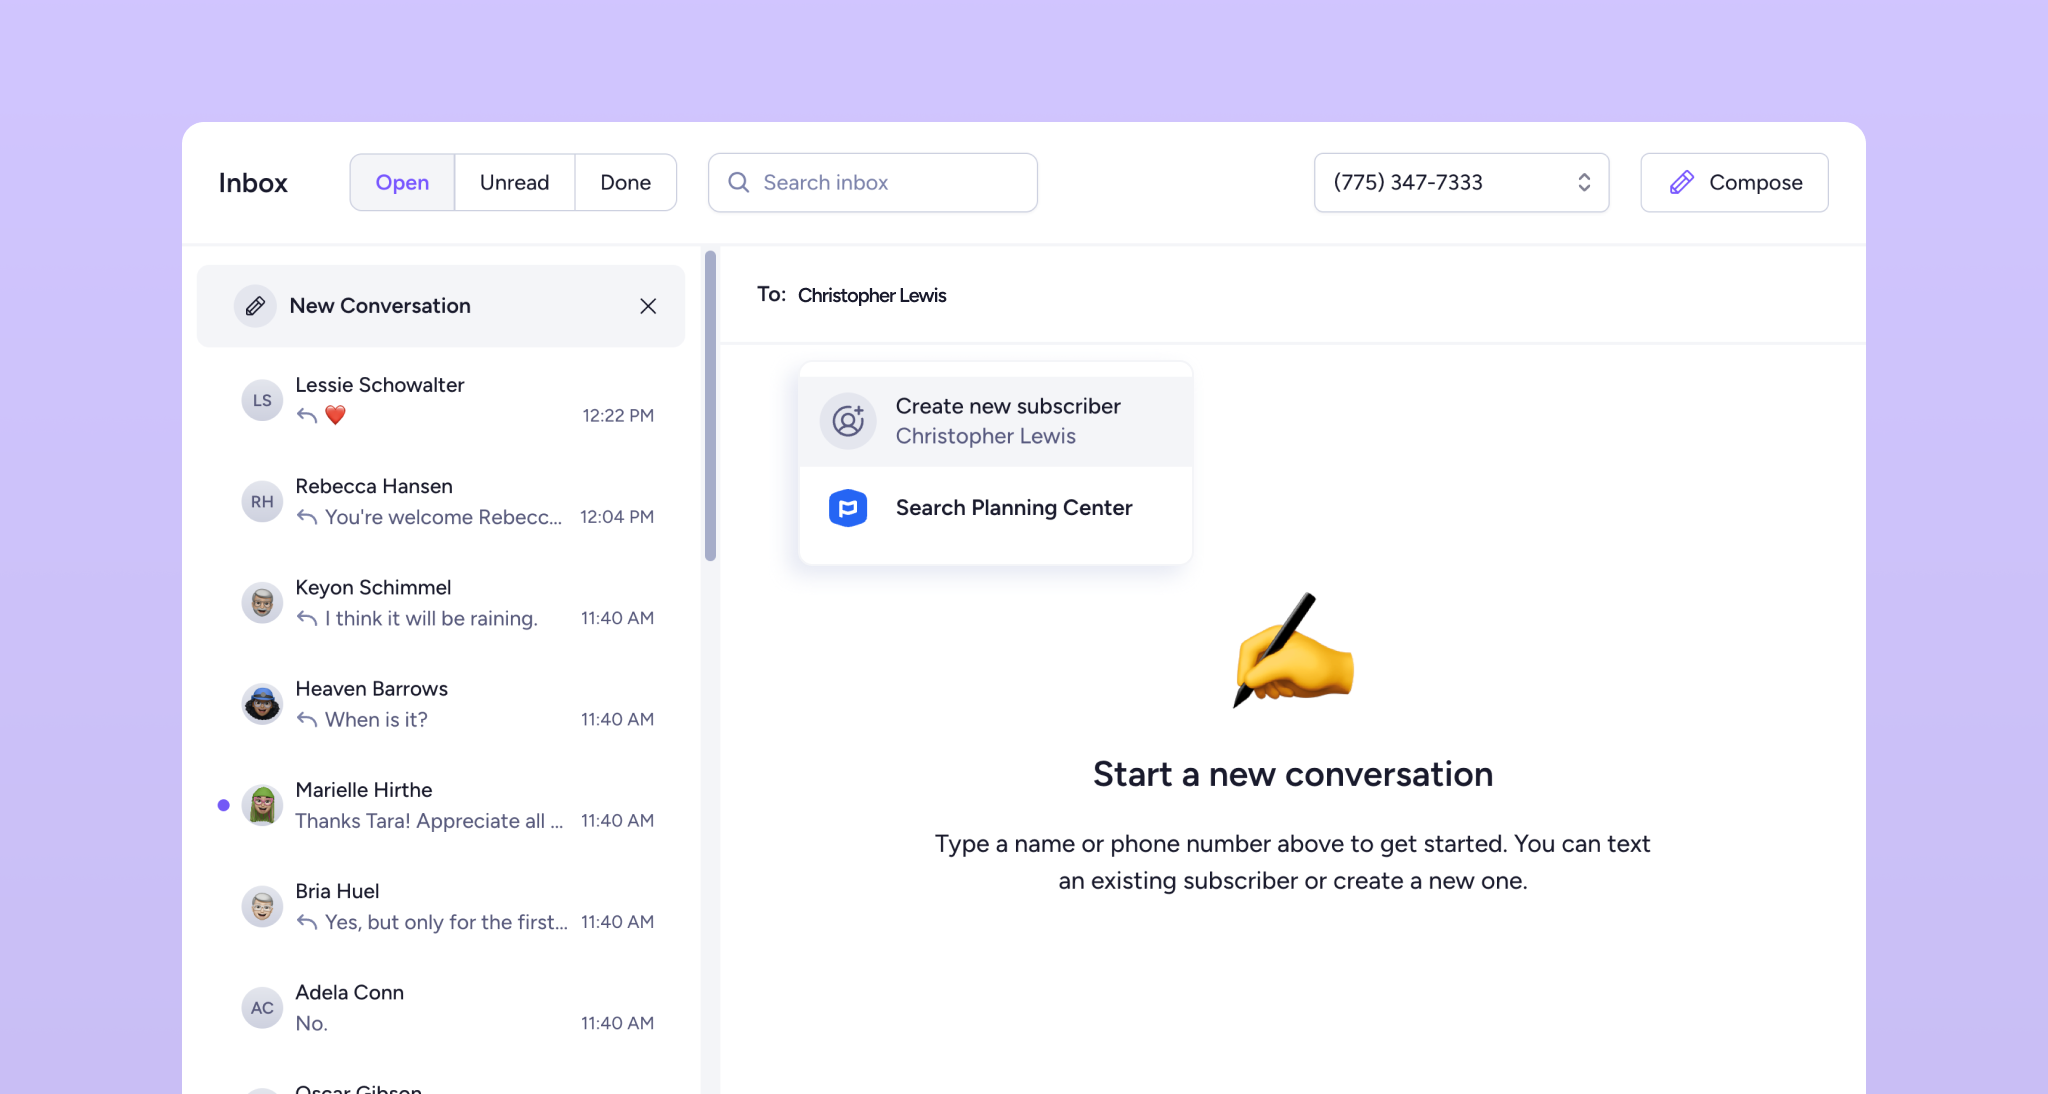Switch to the Done tab
2048x1094 pixels.
(625, 182)
